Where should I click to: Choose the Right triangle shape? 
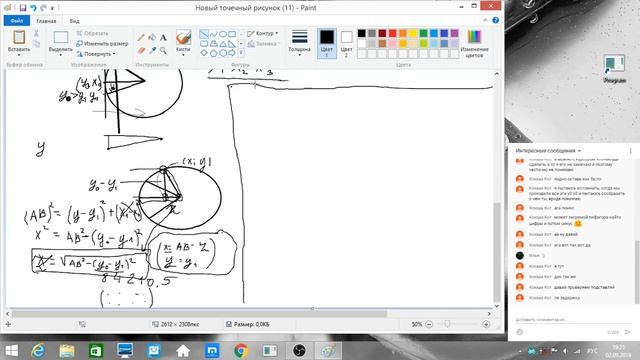[x=232, y=43]
